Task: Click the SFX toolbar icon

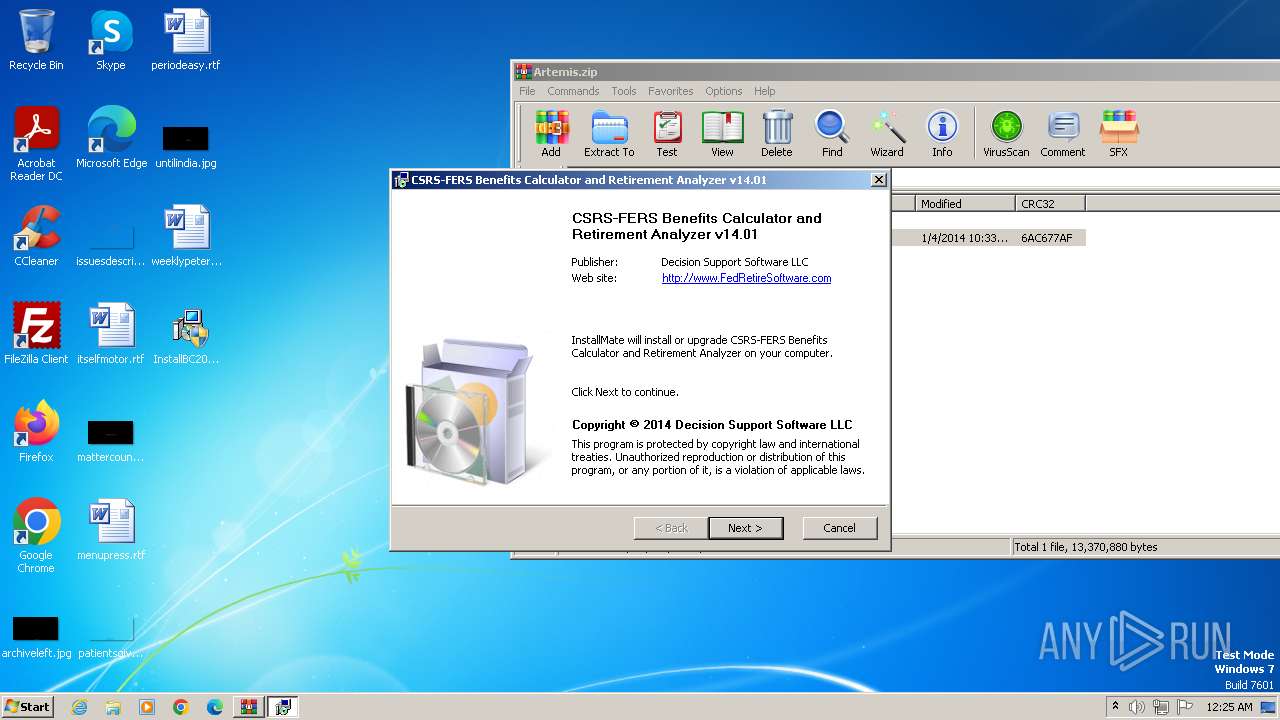Action: (1118, 134)
